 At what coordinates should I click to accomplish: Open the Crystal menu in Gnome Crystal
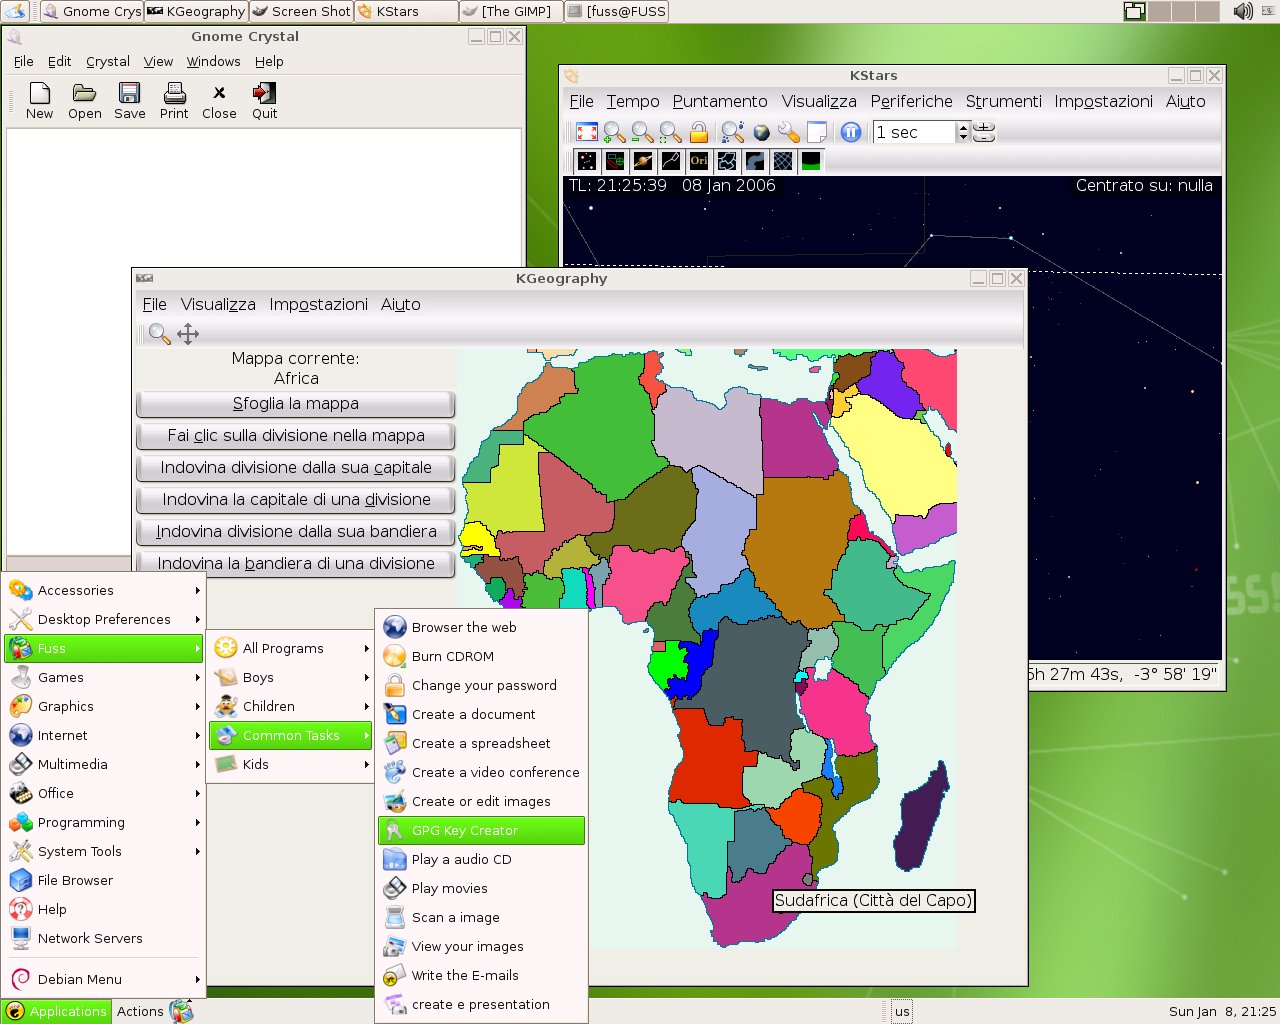pyautogui.click(x=108, y=61)
